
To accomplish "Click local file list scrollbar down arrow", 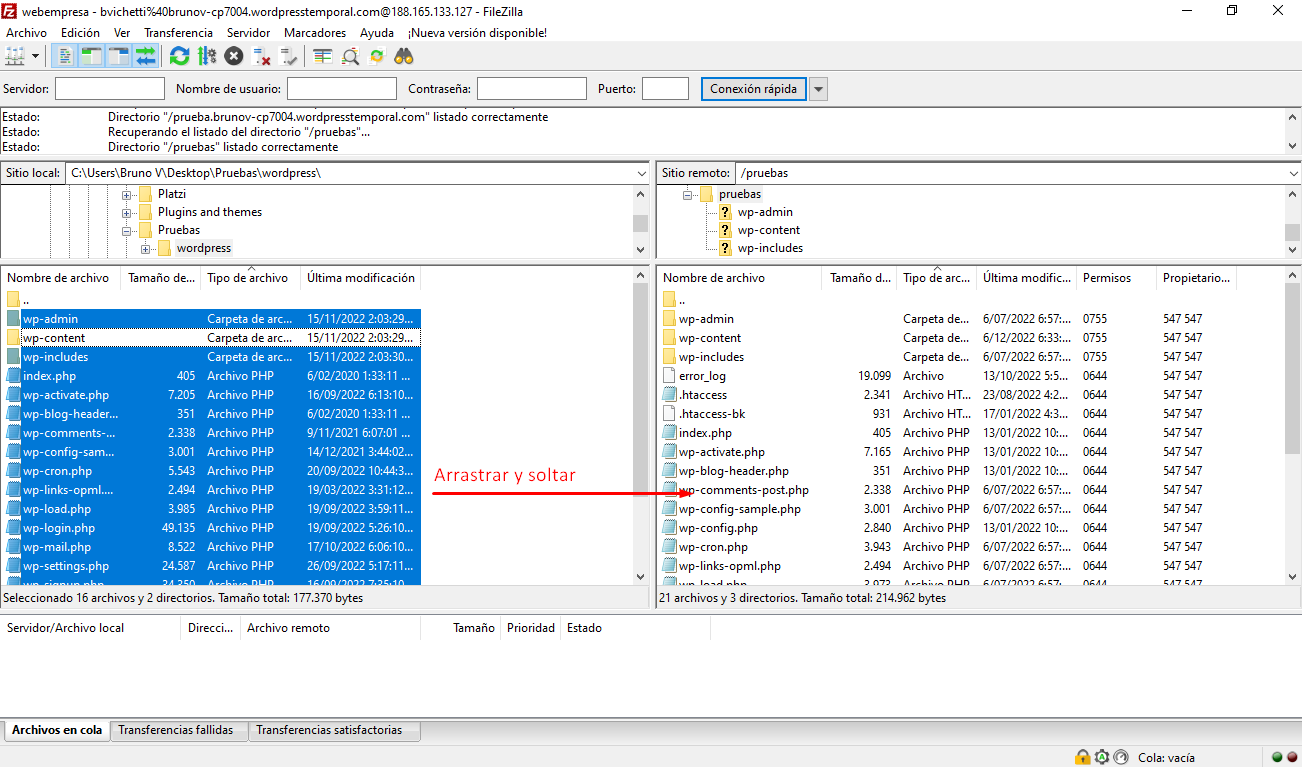I will (x=641, y=577).
